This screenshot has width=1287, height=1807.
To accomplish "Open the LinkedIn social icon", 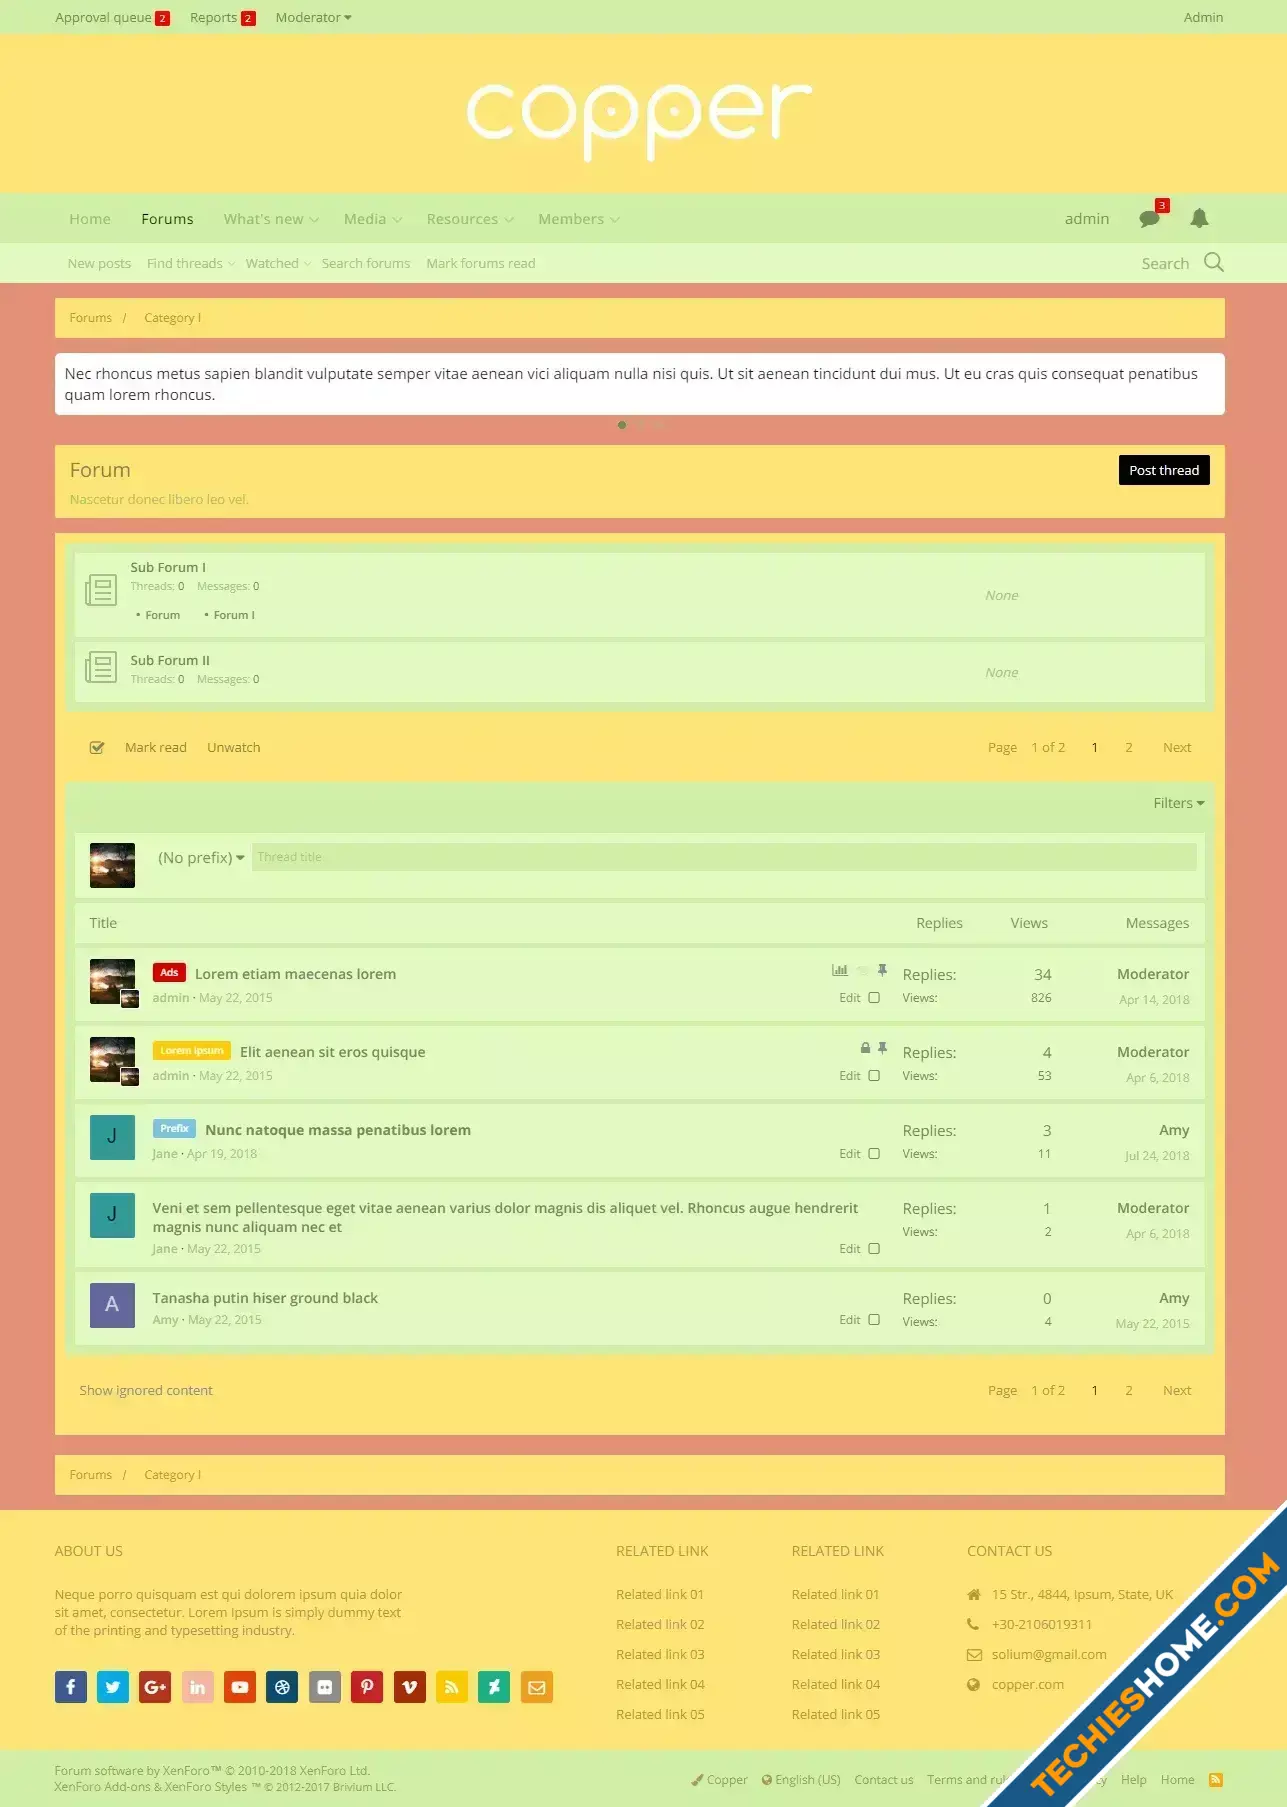I will click(198, 1687).
